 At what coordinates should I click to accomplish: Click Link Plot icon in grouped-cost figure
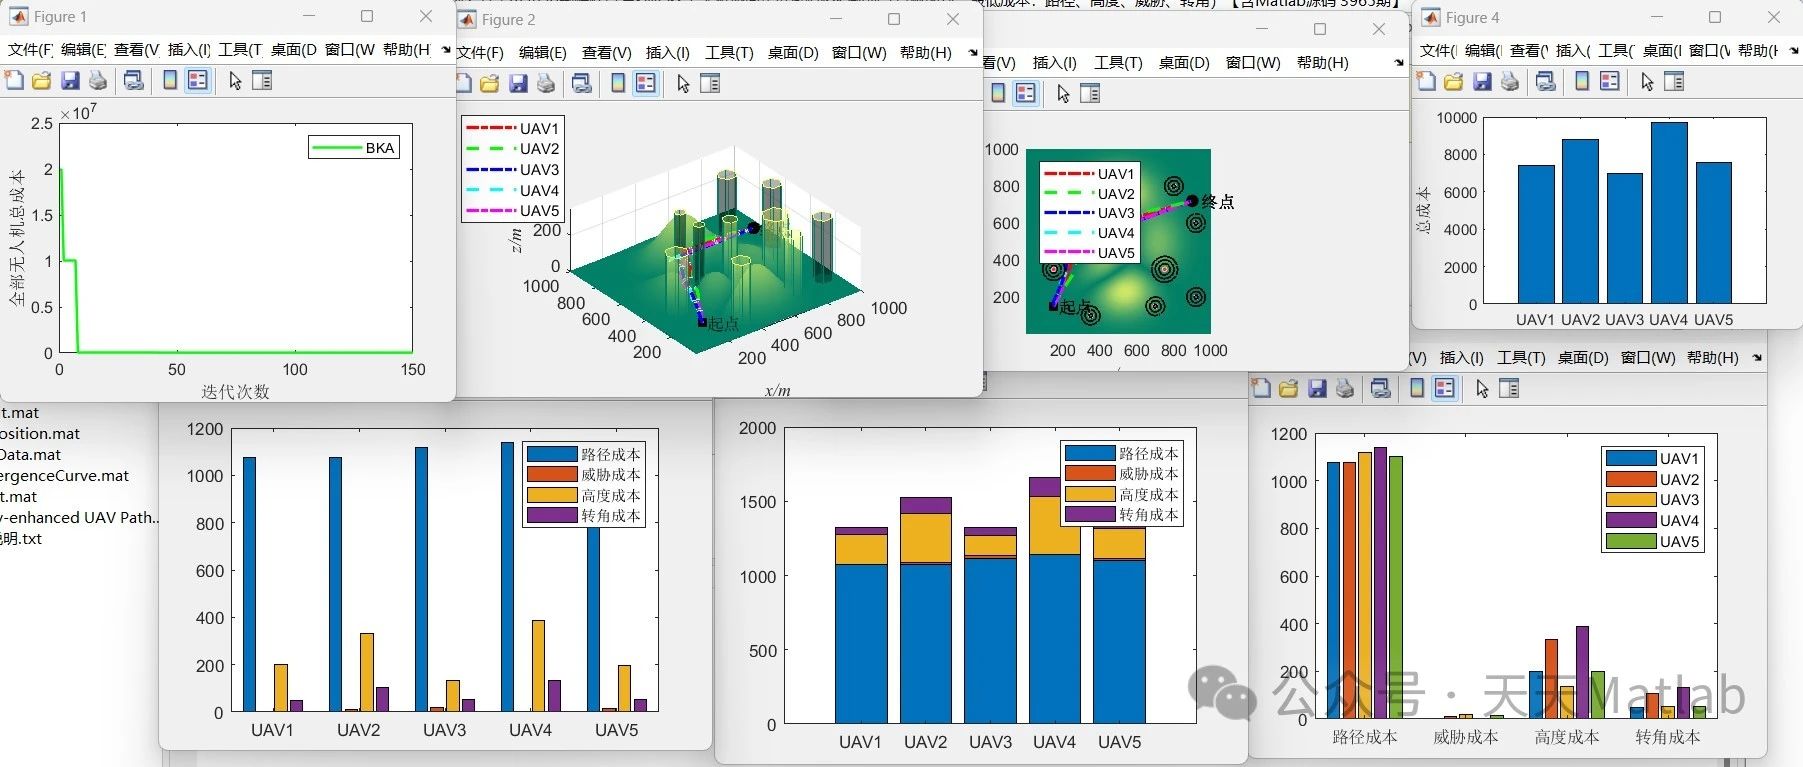pos(1380,388)
